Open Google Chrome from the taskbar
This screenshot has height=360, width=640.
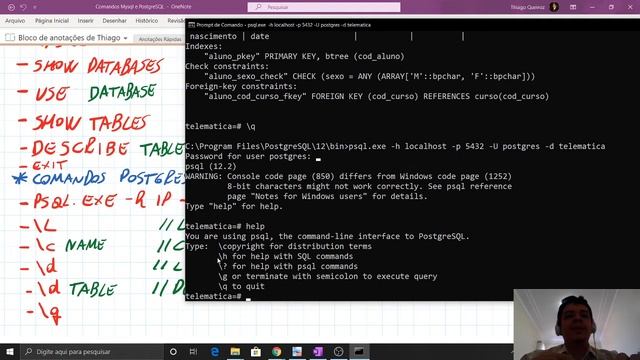click(276, 351)
